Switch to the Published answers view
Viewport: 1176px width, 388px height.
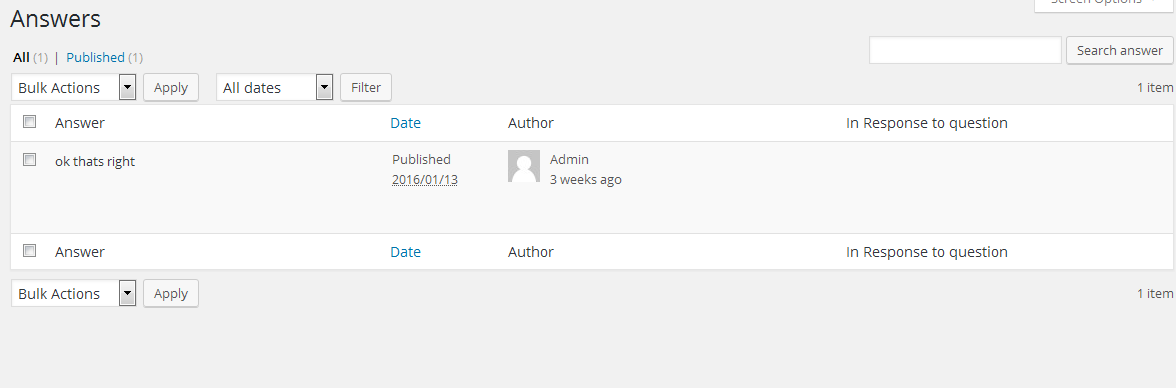tap(95, 57)
